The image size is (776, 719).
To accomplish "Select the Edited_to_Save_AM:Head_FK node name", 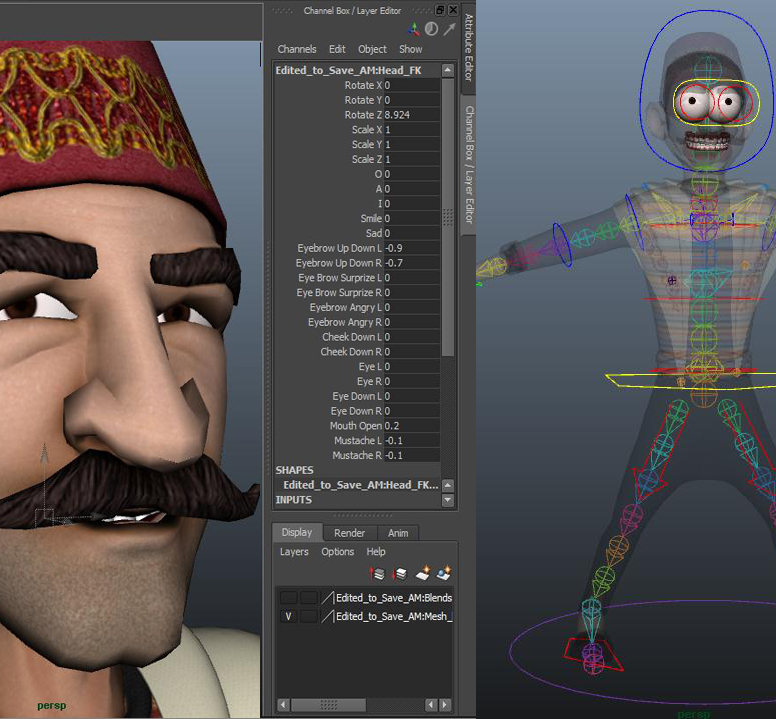I will coord(348,70).
